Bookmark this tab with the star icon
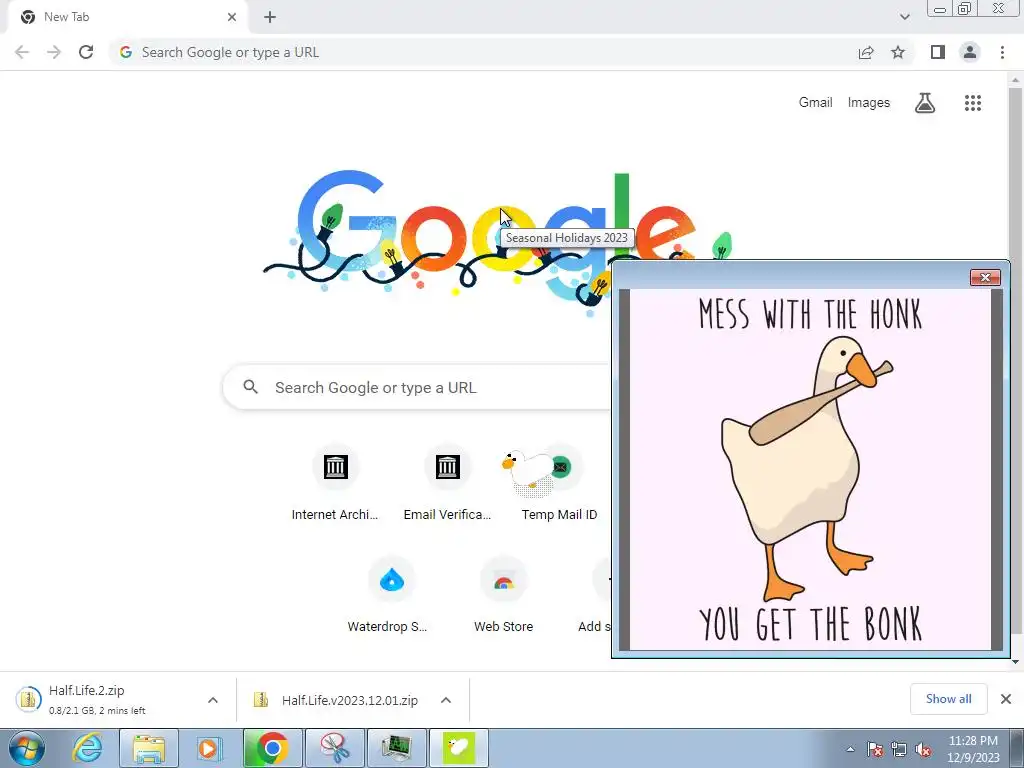This screenshot has width=1024, height=768. 898,52
